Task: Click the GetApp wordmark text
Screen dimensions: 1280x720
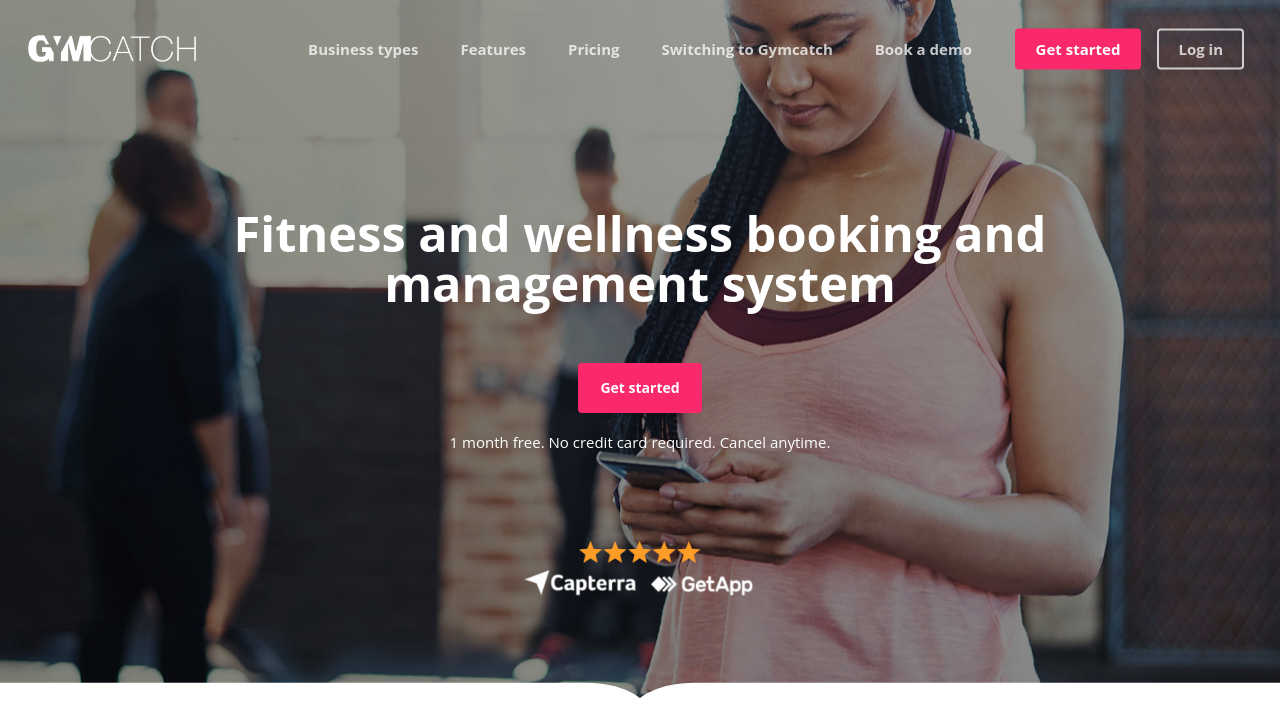Action: [x=716, y=585]
